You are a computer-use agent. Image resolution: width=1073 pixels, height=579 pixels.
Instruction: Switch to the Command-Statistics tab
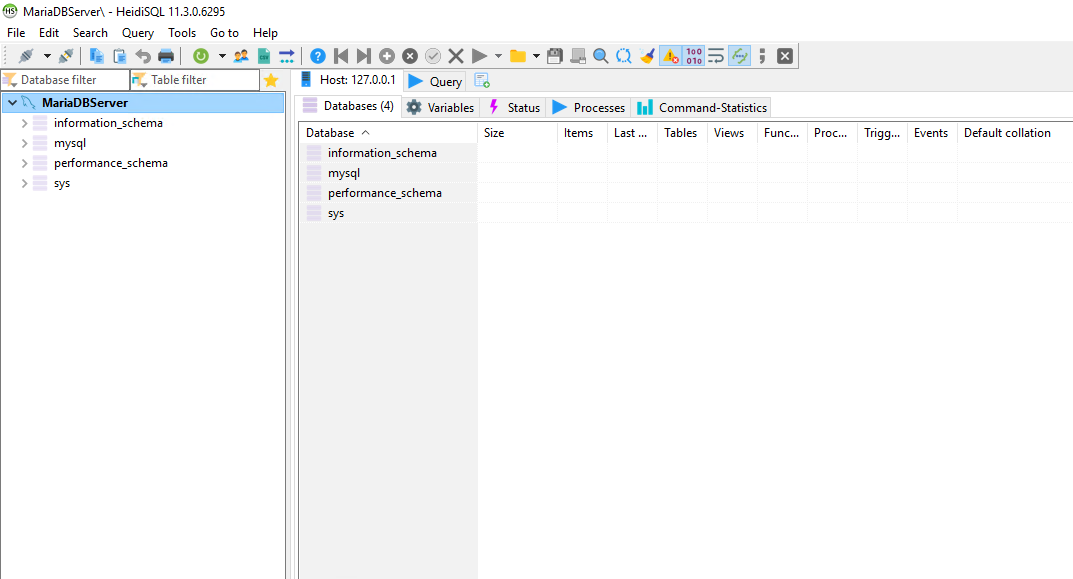tap(702, 107)
